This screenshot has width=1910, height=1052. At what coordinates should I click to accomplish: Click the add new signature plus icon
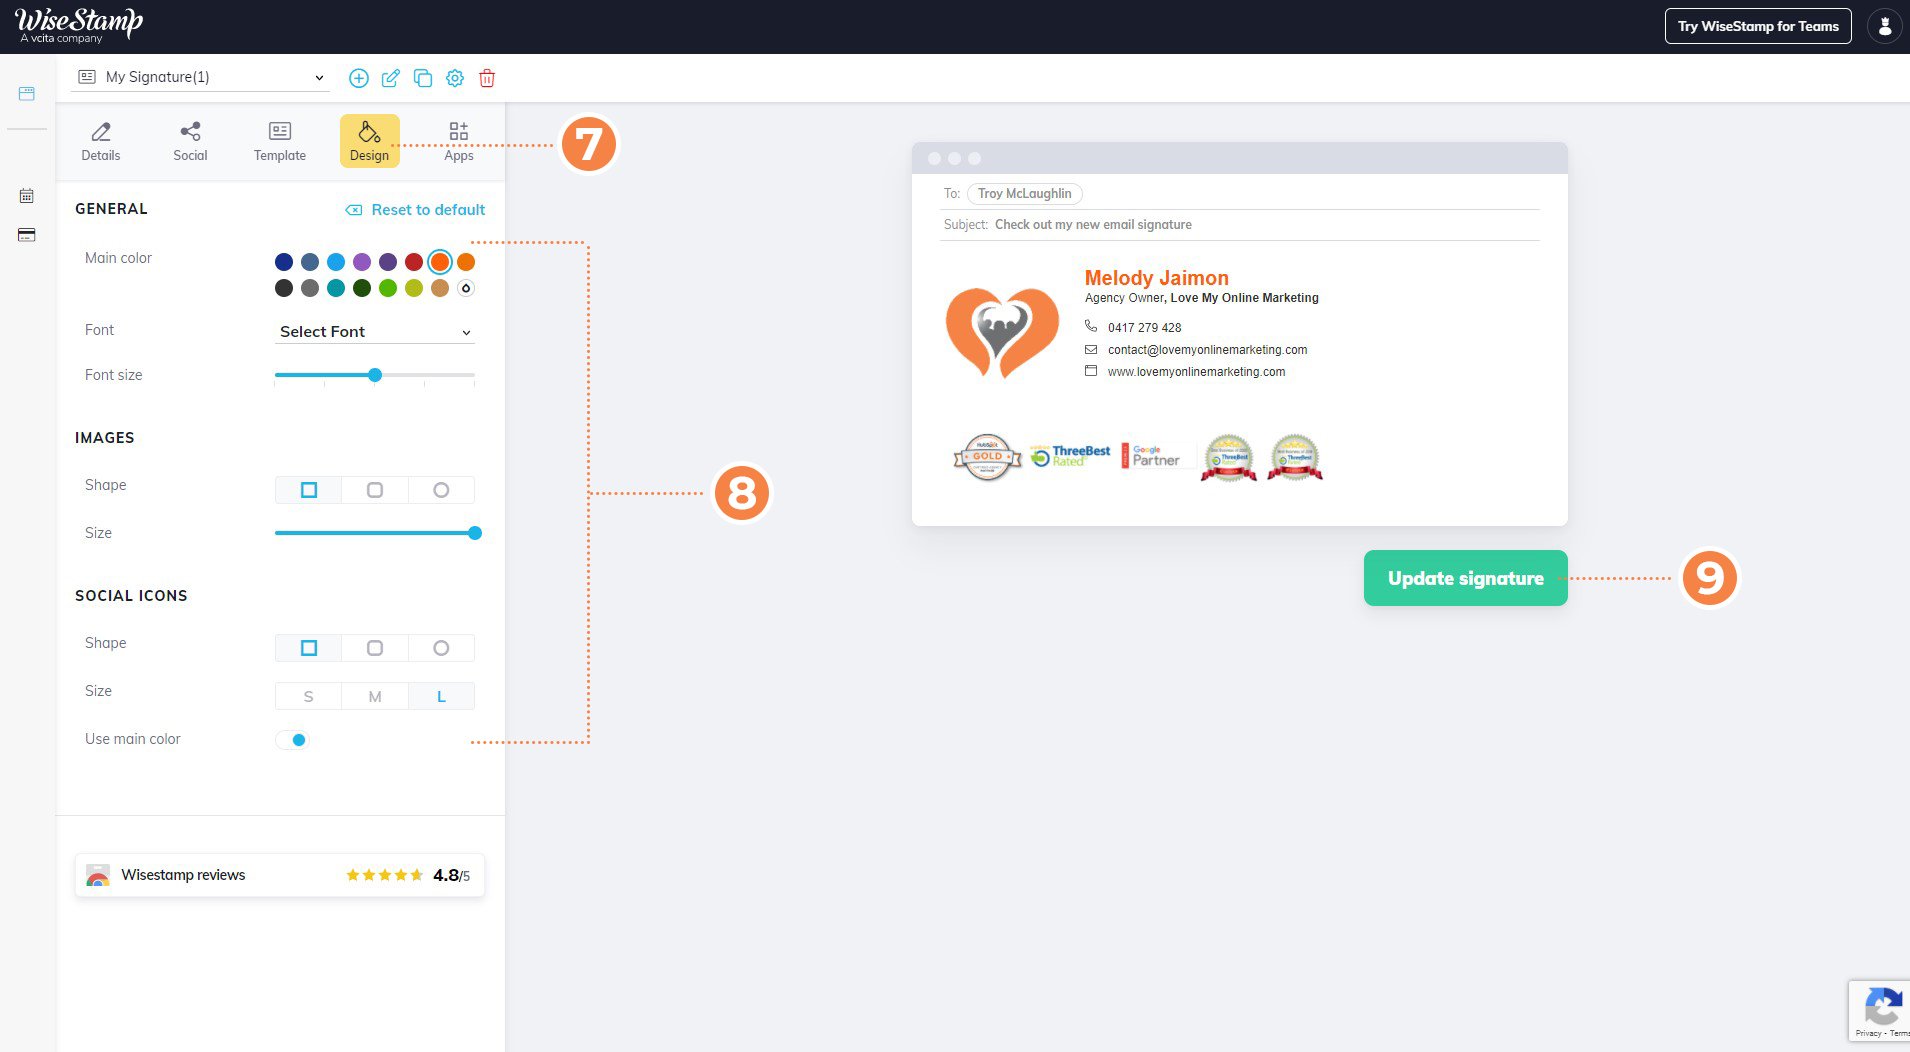click(x=358, y=78)
